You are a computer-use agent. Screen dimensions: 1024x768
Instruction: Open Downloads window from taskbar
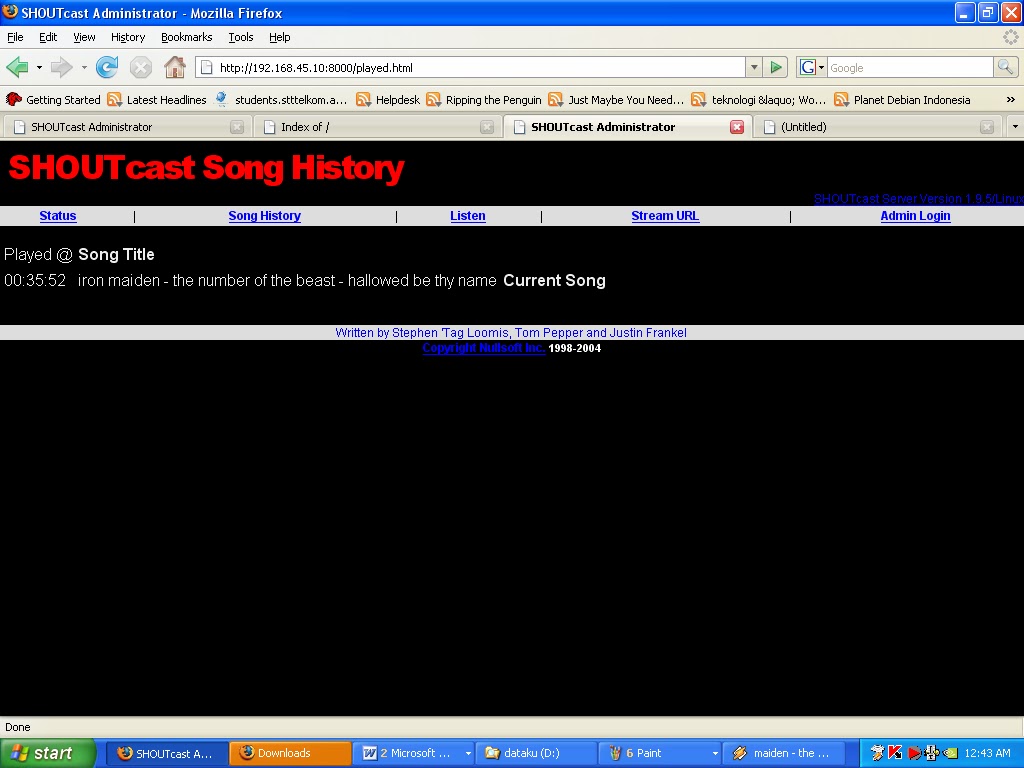point(290,753)
